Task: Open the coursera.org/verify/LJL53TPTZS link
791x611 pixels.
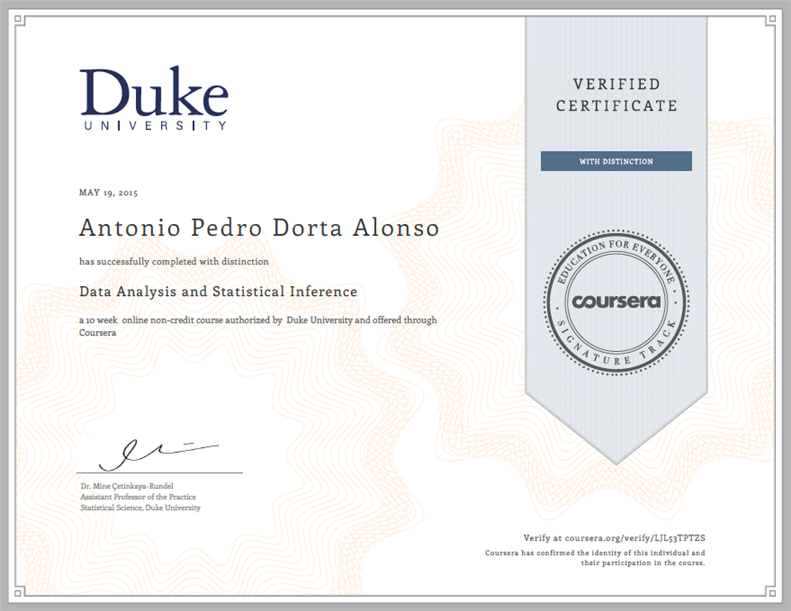Action: [x=635, y=538]
